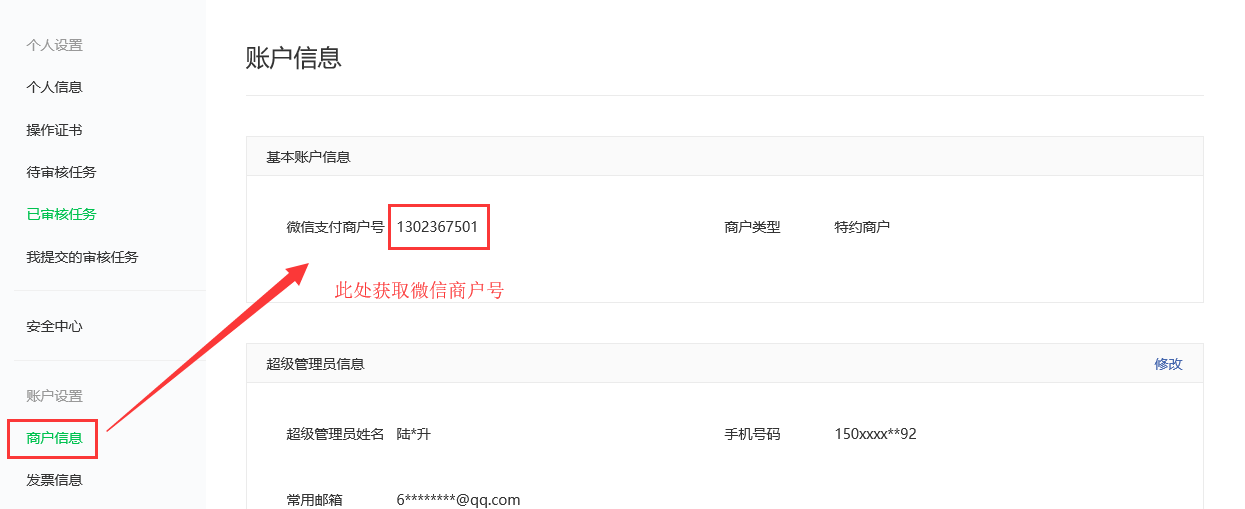Select 商户信息 under 账户设置
This screenshot has width=1245, height=509.
54,438
